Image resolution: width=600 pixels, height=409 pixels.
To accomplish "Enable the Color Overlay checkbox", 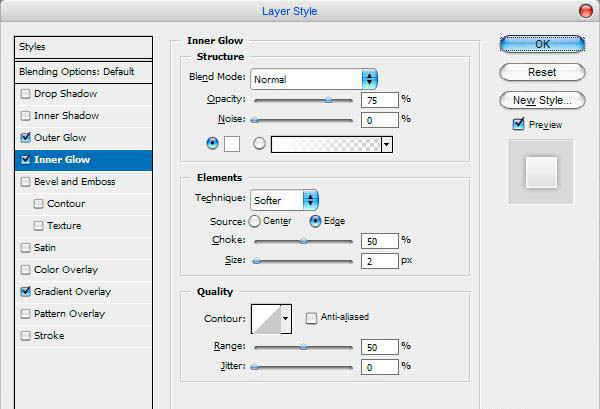I will click(x=25, y=270).
